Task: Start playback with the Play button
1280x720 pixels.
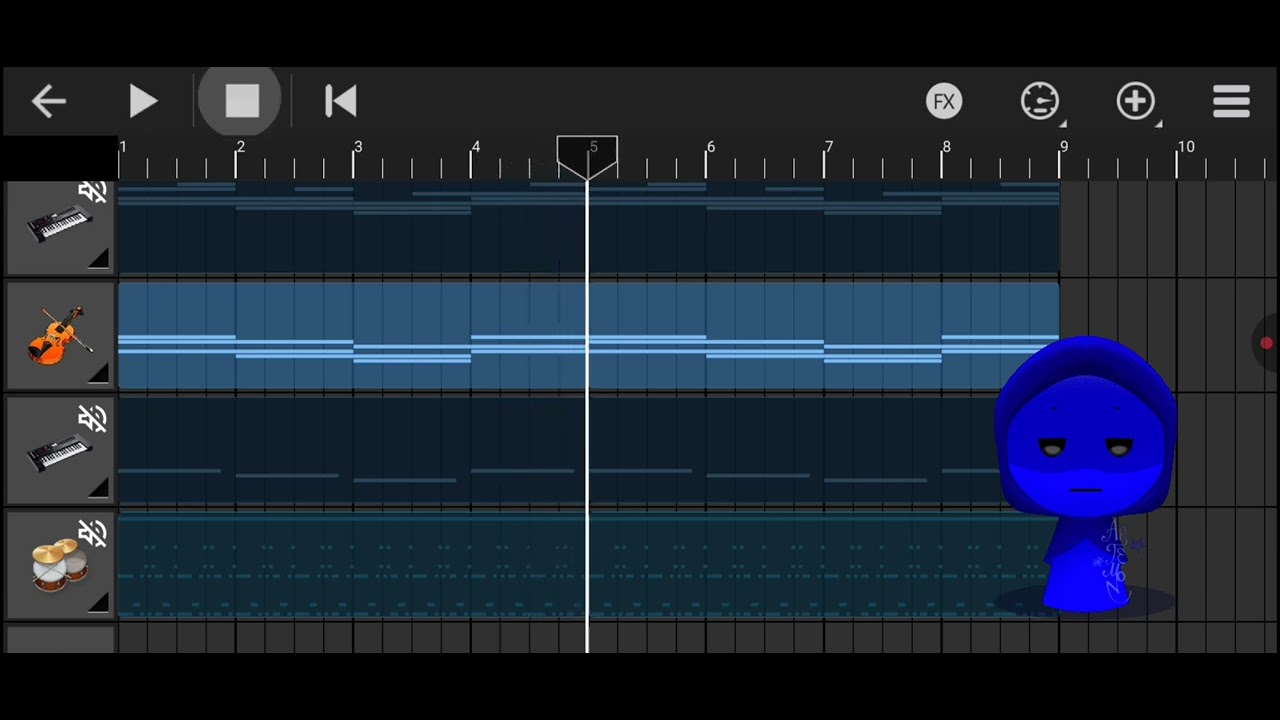Action: point(143,101)
